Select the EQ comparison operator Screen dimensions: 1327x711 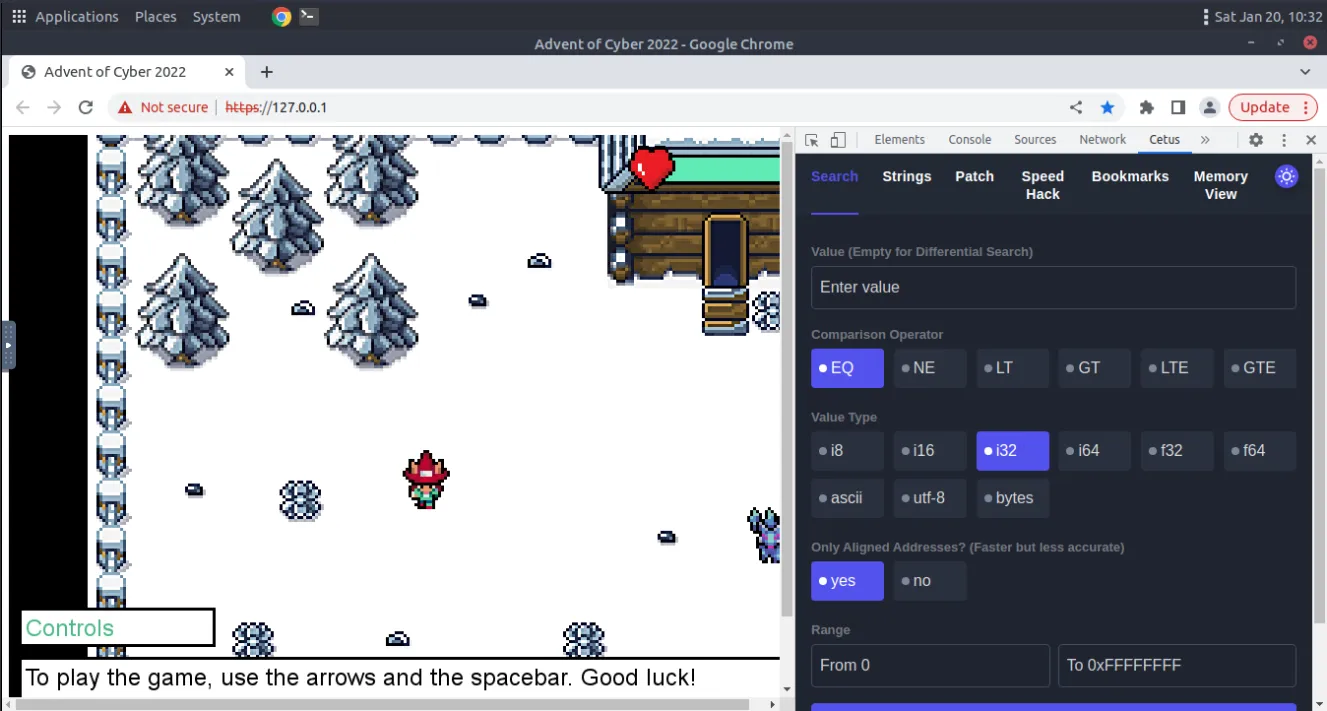tap(847, 368)
